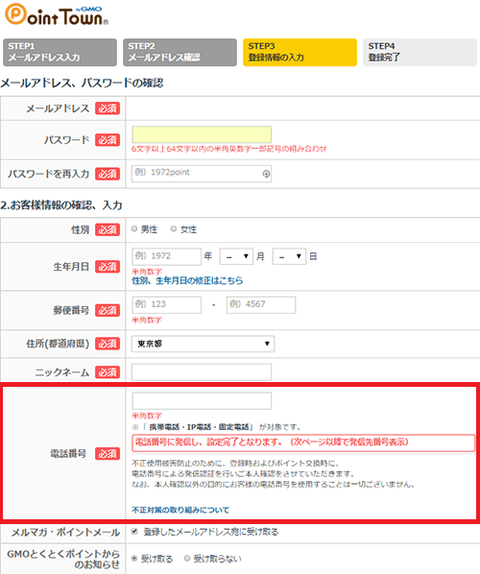Select the STEP4 登録完了 tab
Screen dimensions: 480x574
point(420,52)
